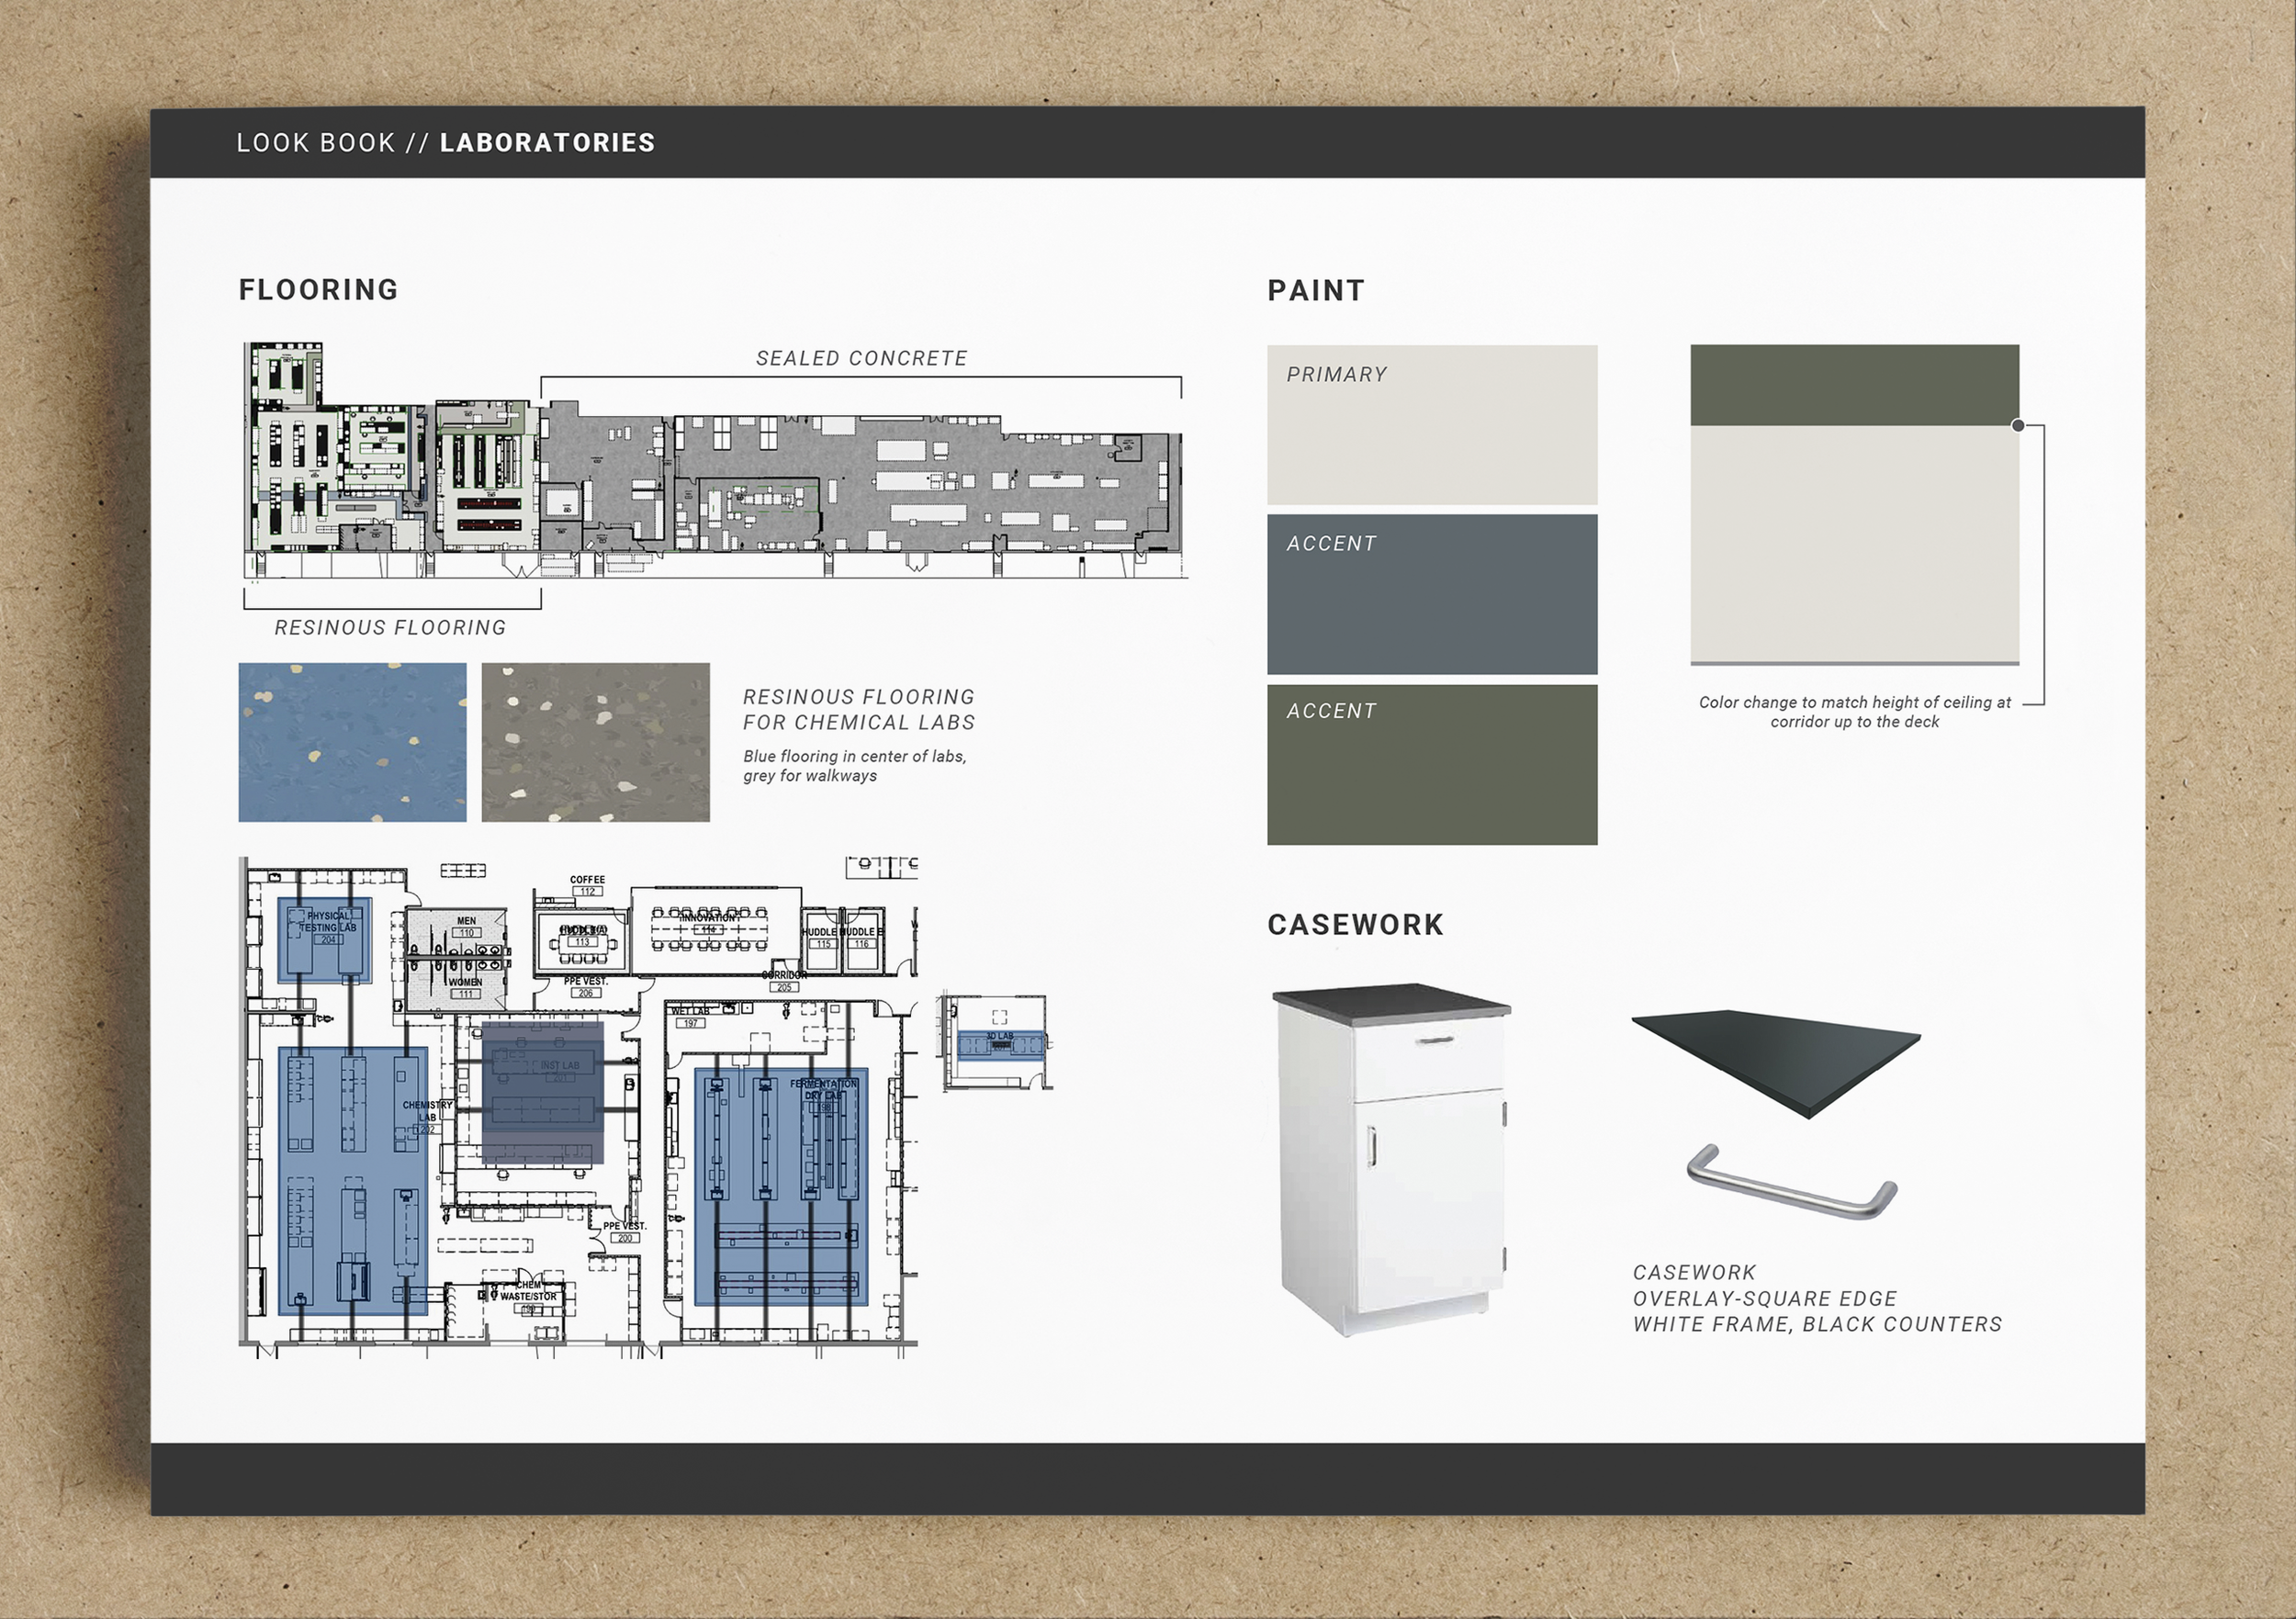
Task: Click the 'Blue flooring in center of labs' note
Action: coord(855,766)
